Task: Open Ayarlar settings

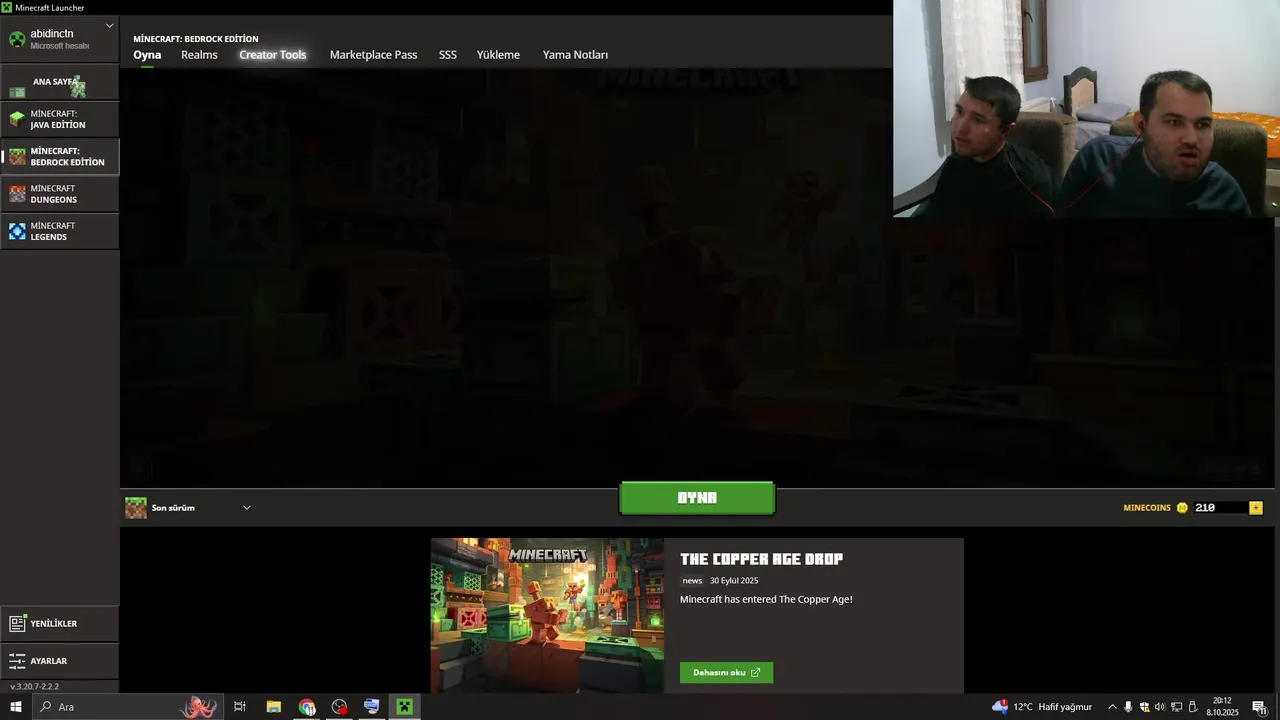Action: click(x=59, y=661)
